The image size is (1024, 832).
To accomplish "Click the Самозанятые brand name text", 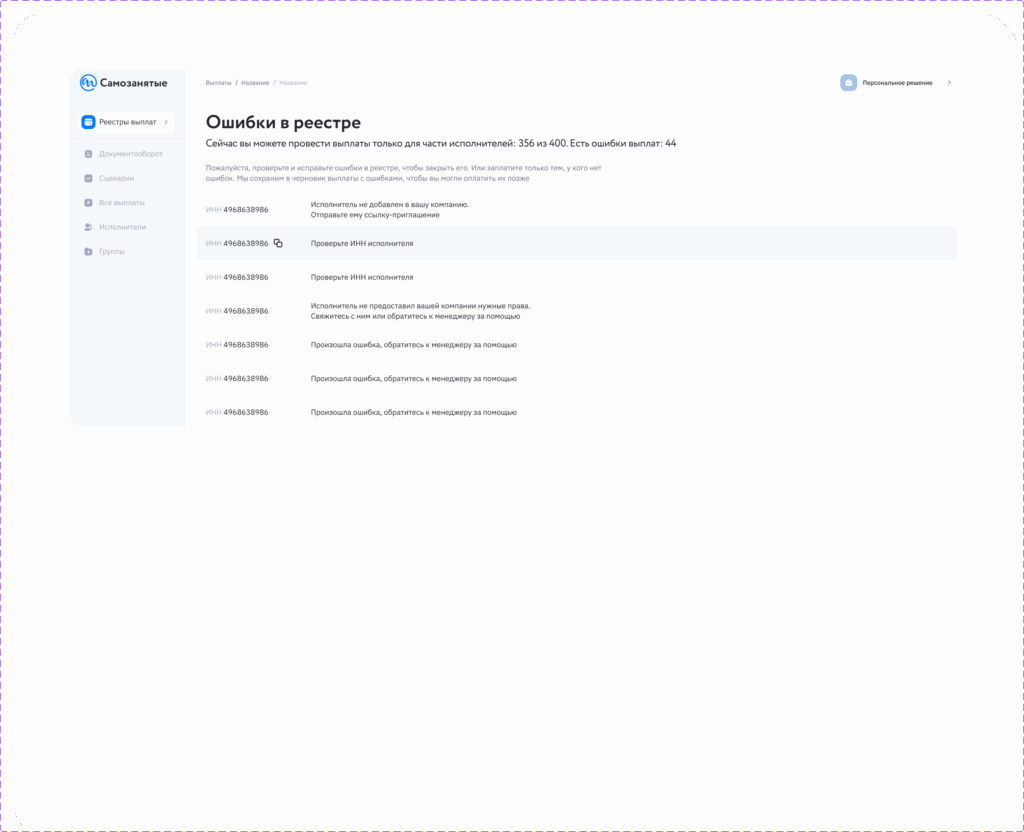I will pyautogui.click(x=133, y=83).
